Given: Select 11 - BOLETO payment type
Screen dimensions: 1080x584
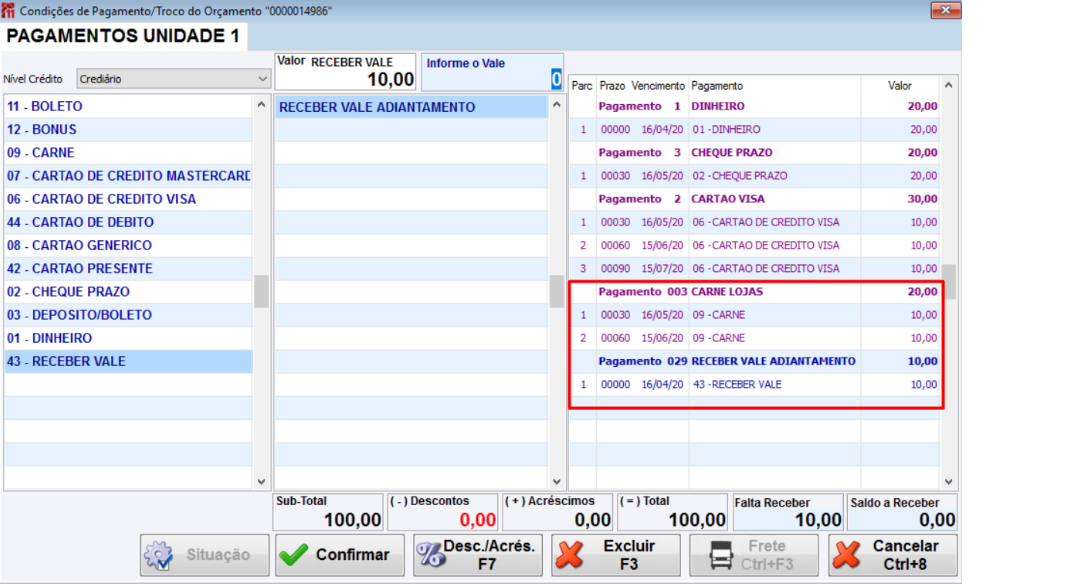Looking at the screenshot, I should 128,106.
